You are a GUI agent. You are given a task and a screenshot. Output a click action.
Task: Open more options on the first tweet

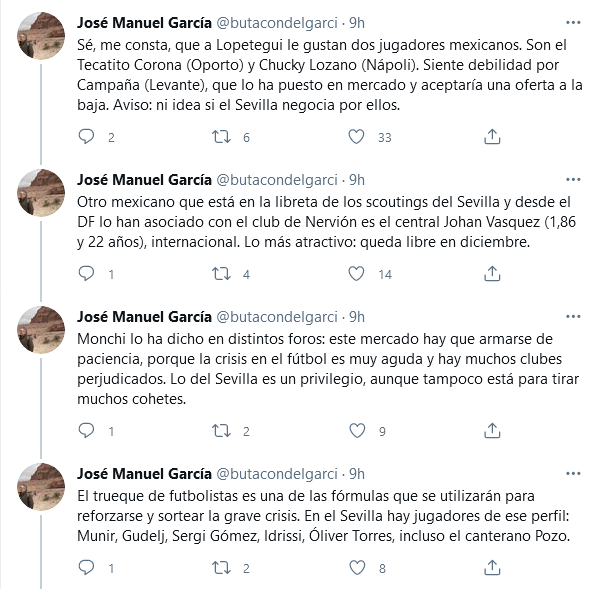[573, 23]
